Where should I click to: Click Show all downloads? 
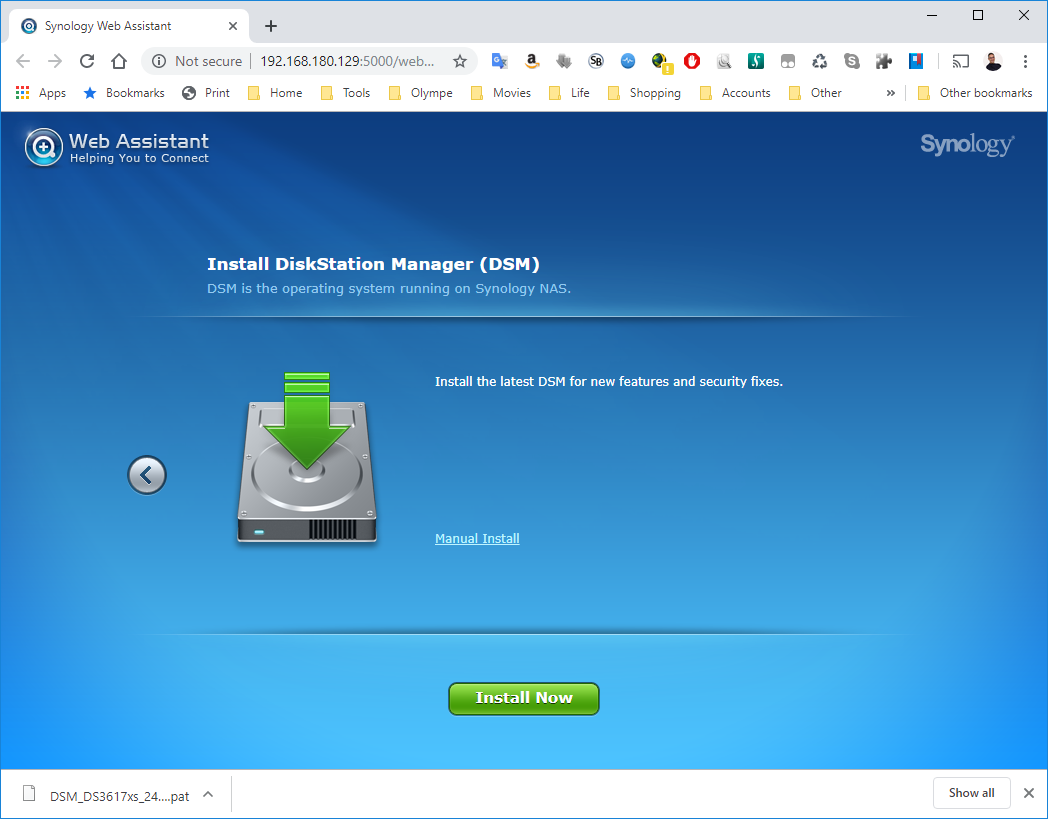click(971, 793)
